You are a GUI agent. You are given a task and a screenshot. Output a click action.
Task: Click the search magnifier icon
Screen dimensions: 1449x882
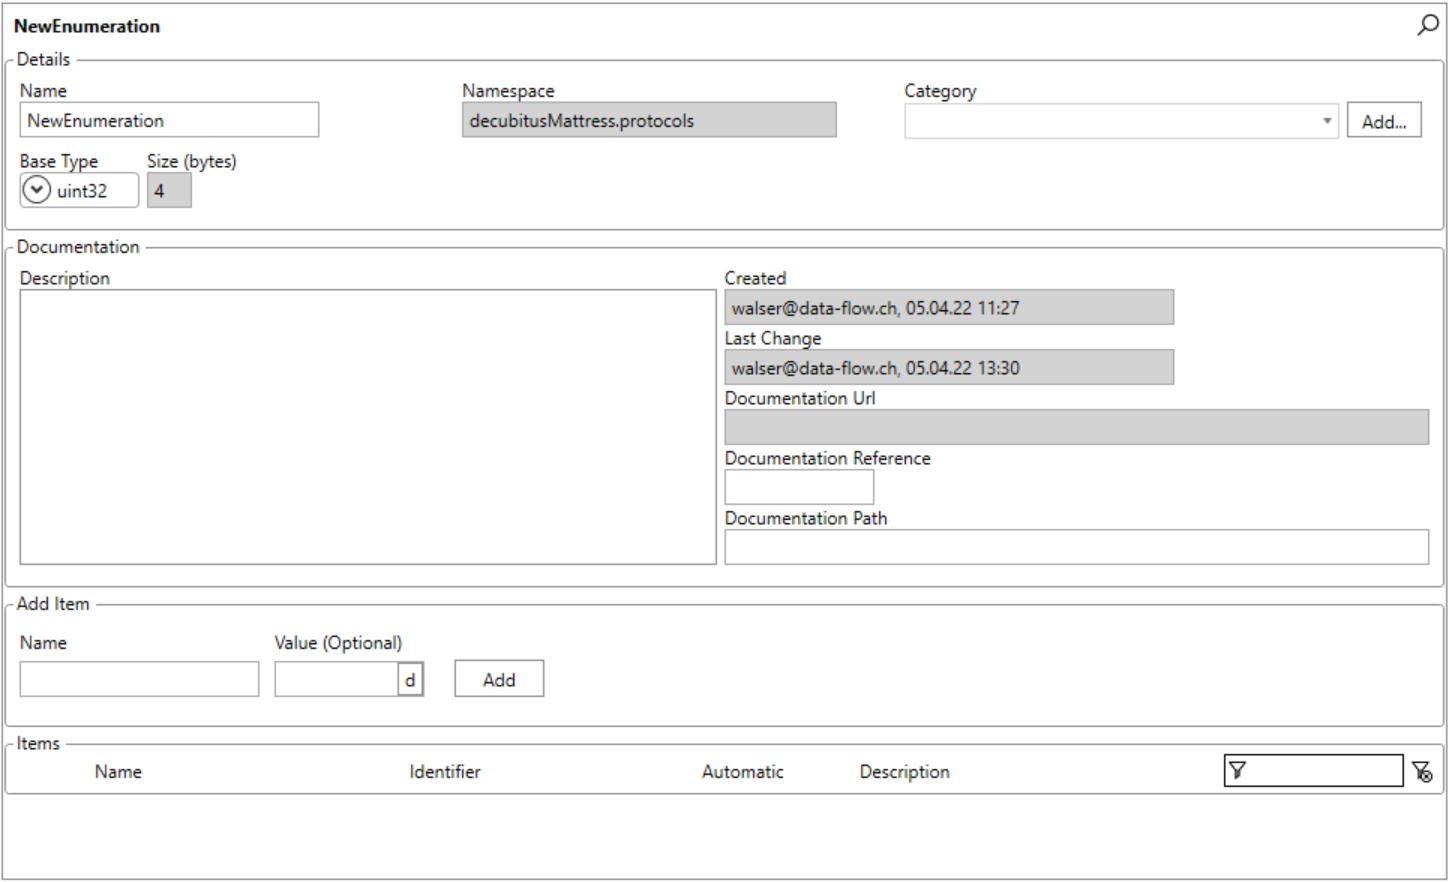pos(1427,25)
